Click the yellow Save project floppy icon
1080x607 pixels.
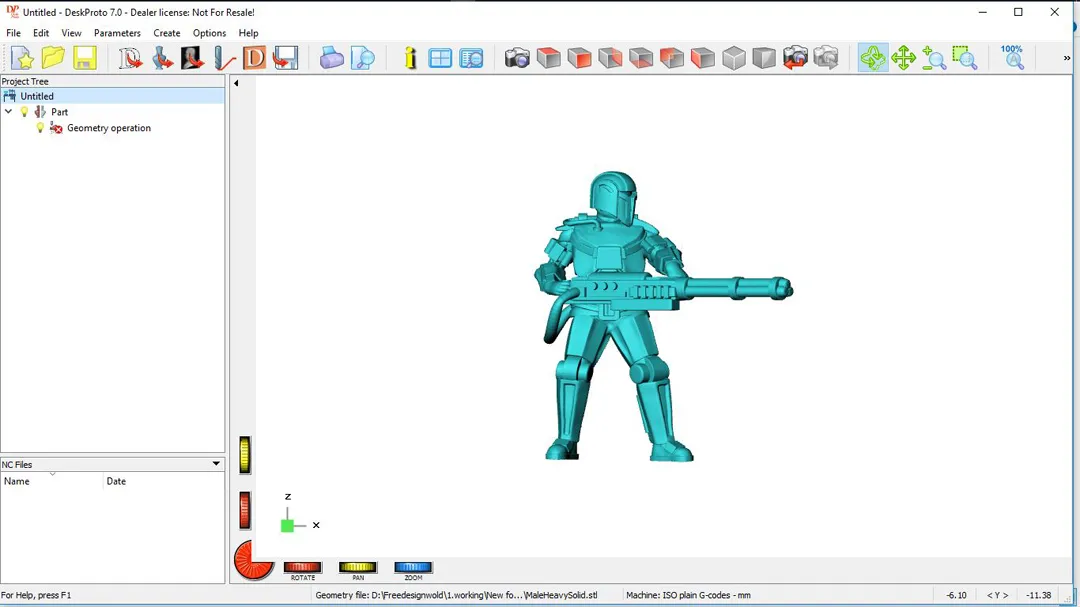click(x=84, y=58)
